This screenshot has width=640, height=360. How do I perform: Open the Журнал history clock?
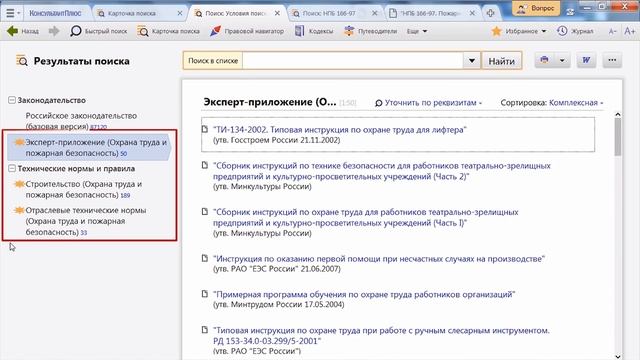click(575, 31)
